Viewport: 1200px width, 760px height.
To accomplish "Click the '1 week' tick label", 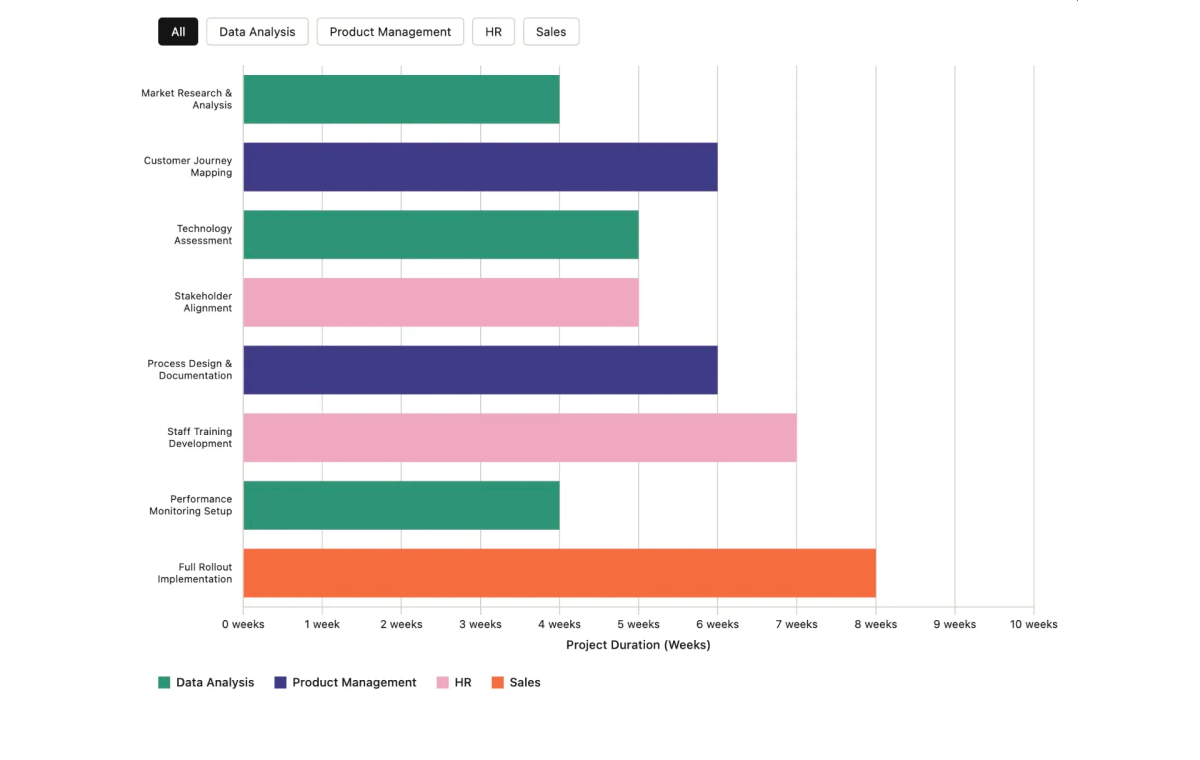I will point(322,624).
